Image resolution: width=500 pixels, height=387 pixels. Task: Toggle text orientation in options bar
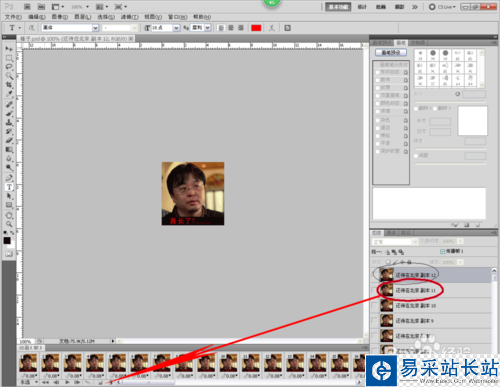[31, 28]
